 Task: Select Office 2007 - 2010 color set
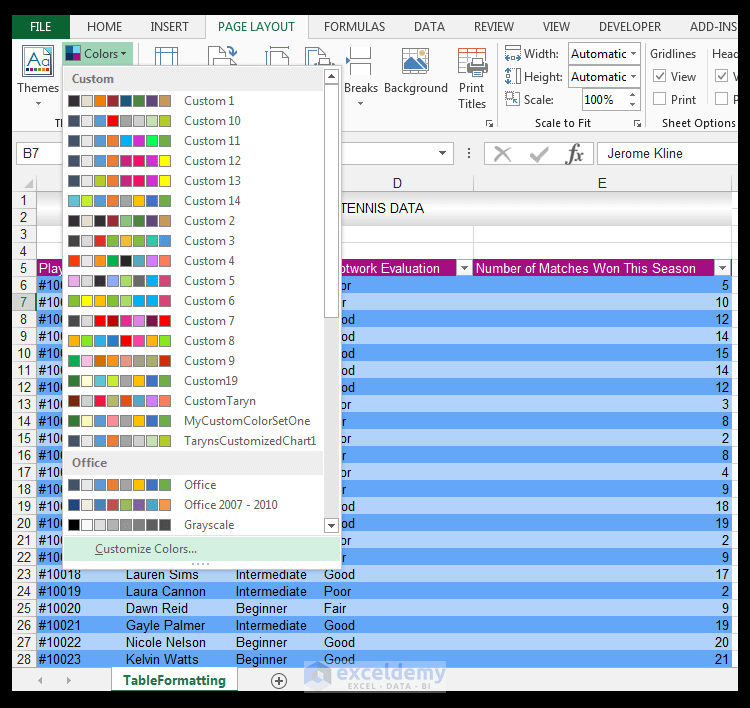[195, 505]
